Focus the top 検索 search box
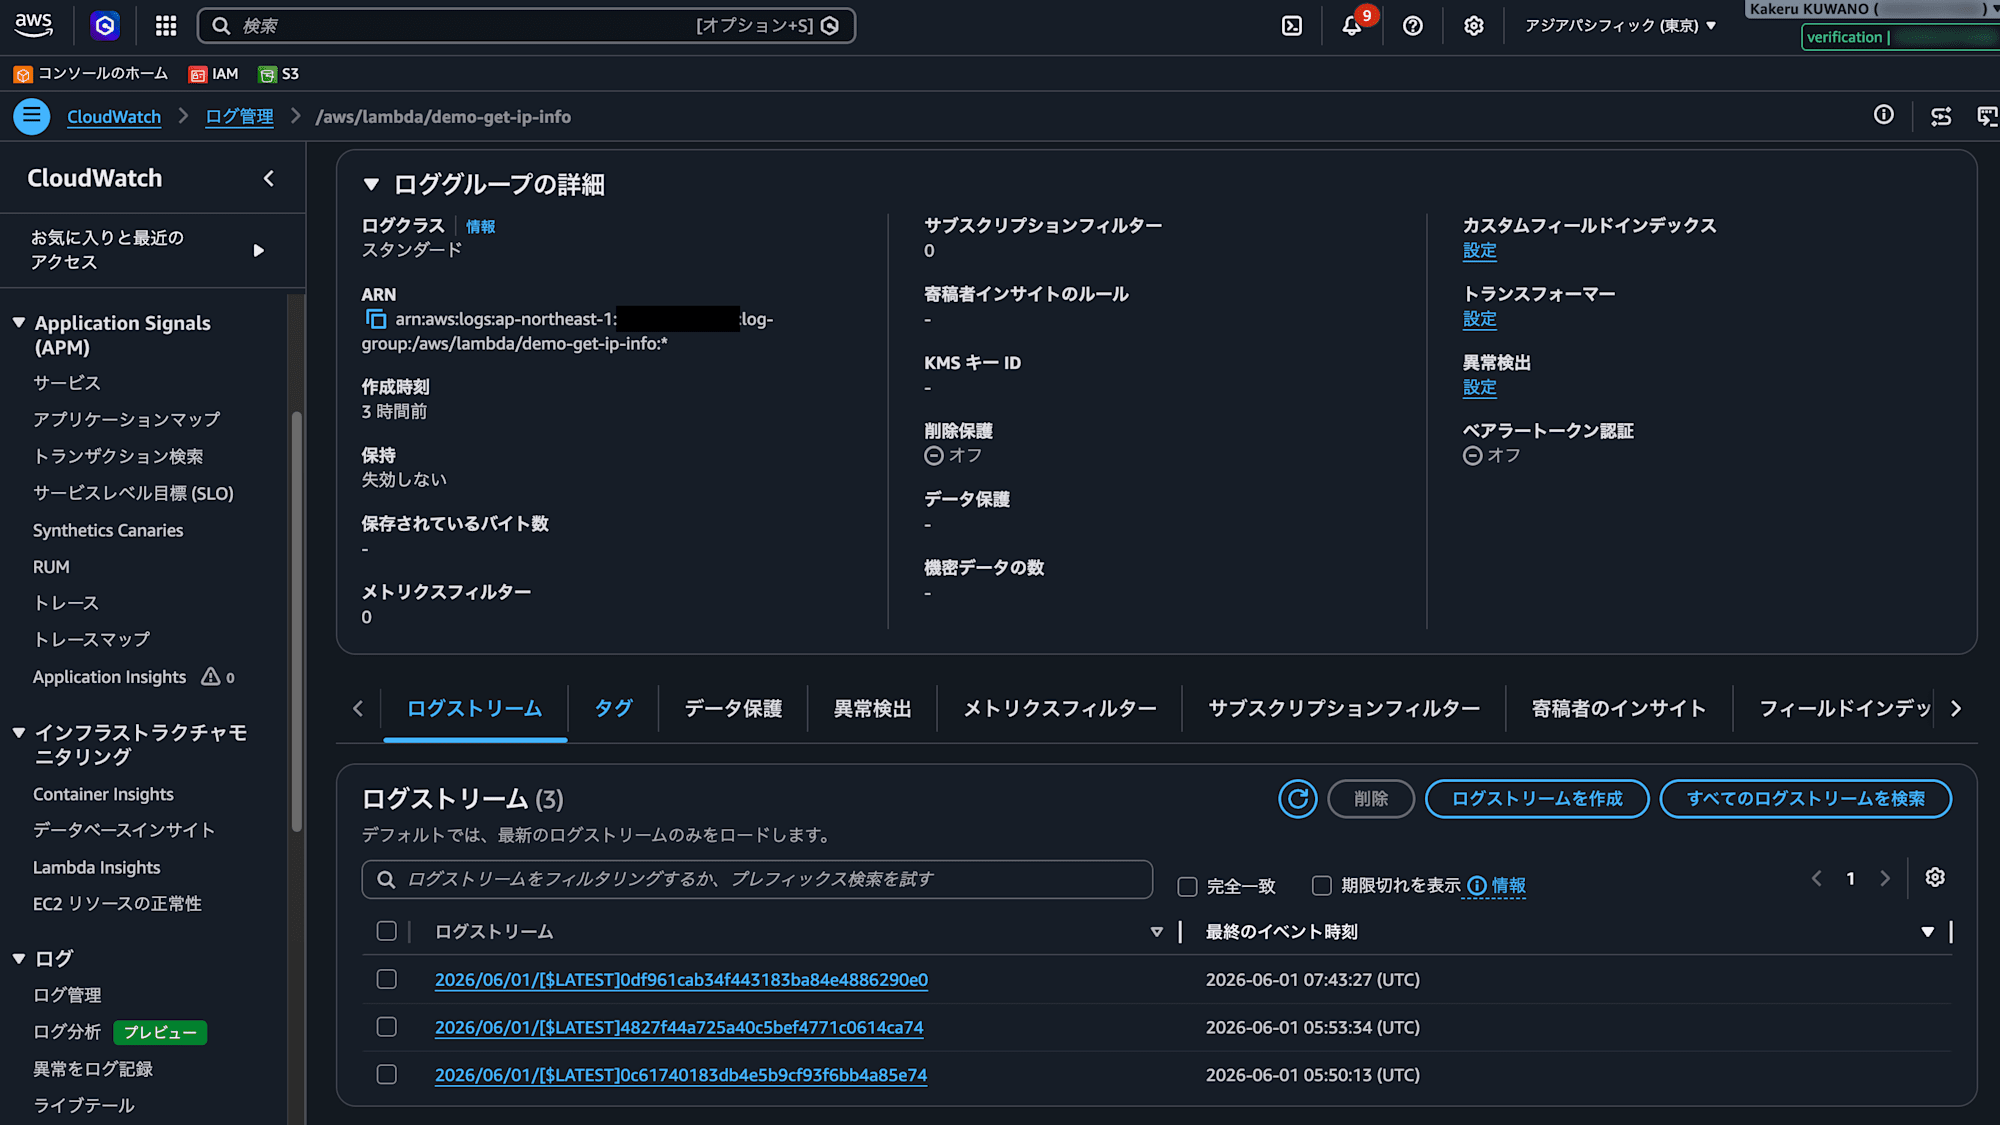The height and width of the screenshot is (1125, 2000). (526, 26)
